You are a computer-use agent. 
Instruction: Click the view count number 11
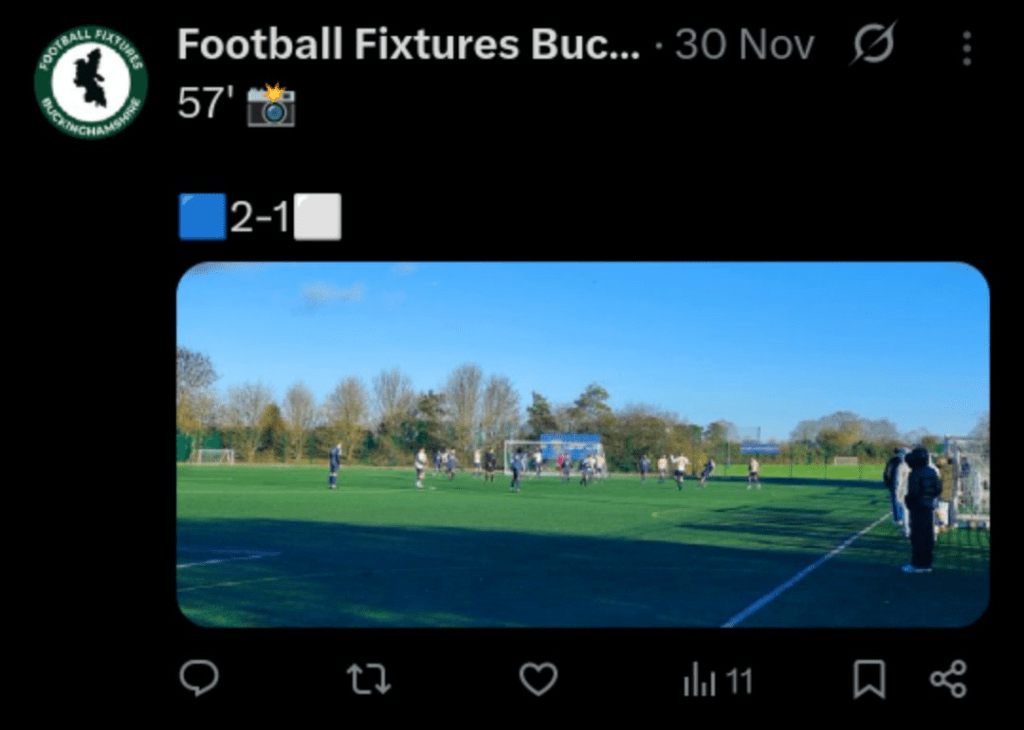739,682
